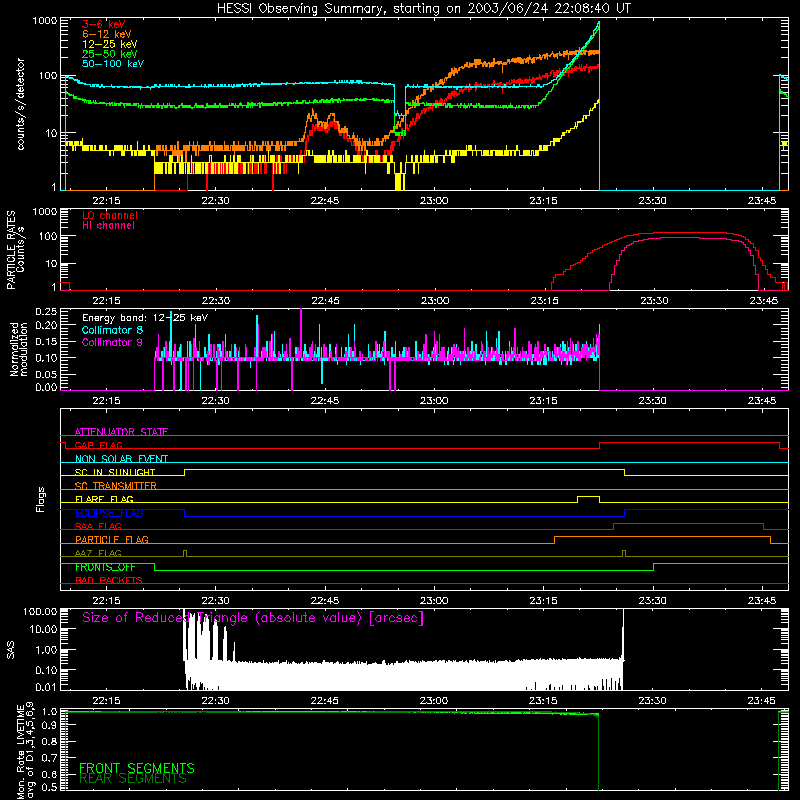Click the vertical 'Flags' axis title
The image size is (800, 800).
41,499
